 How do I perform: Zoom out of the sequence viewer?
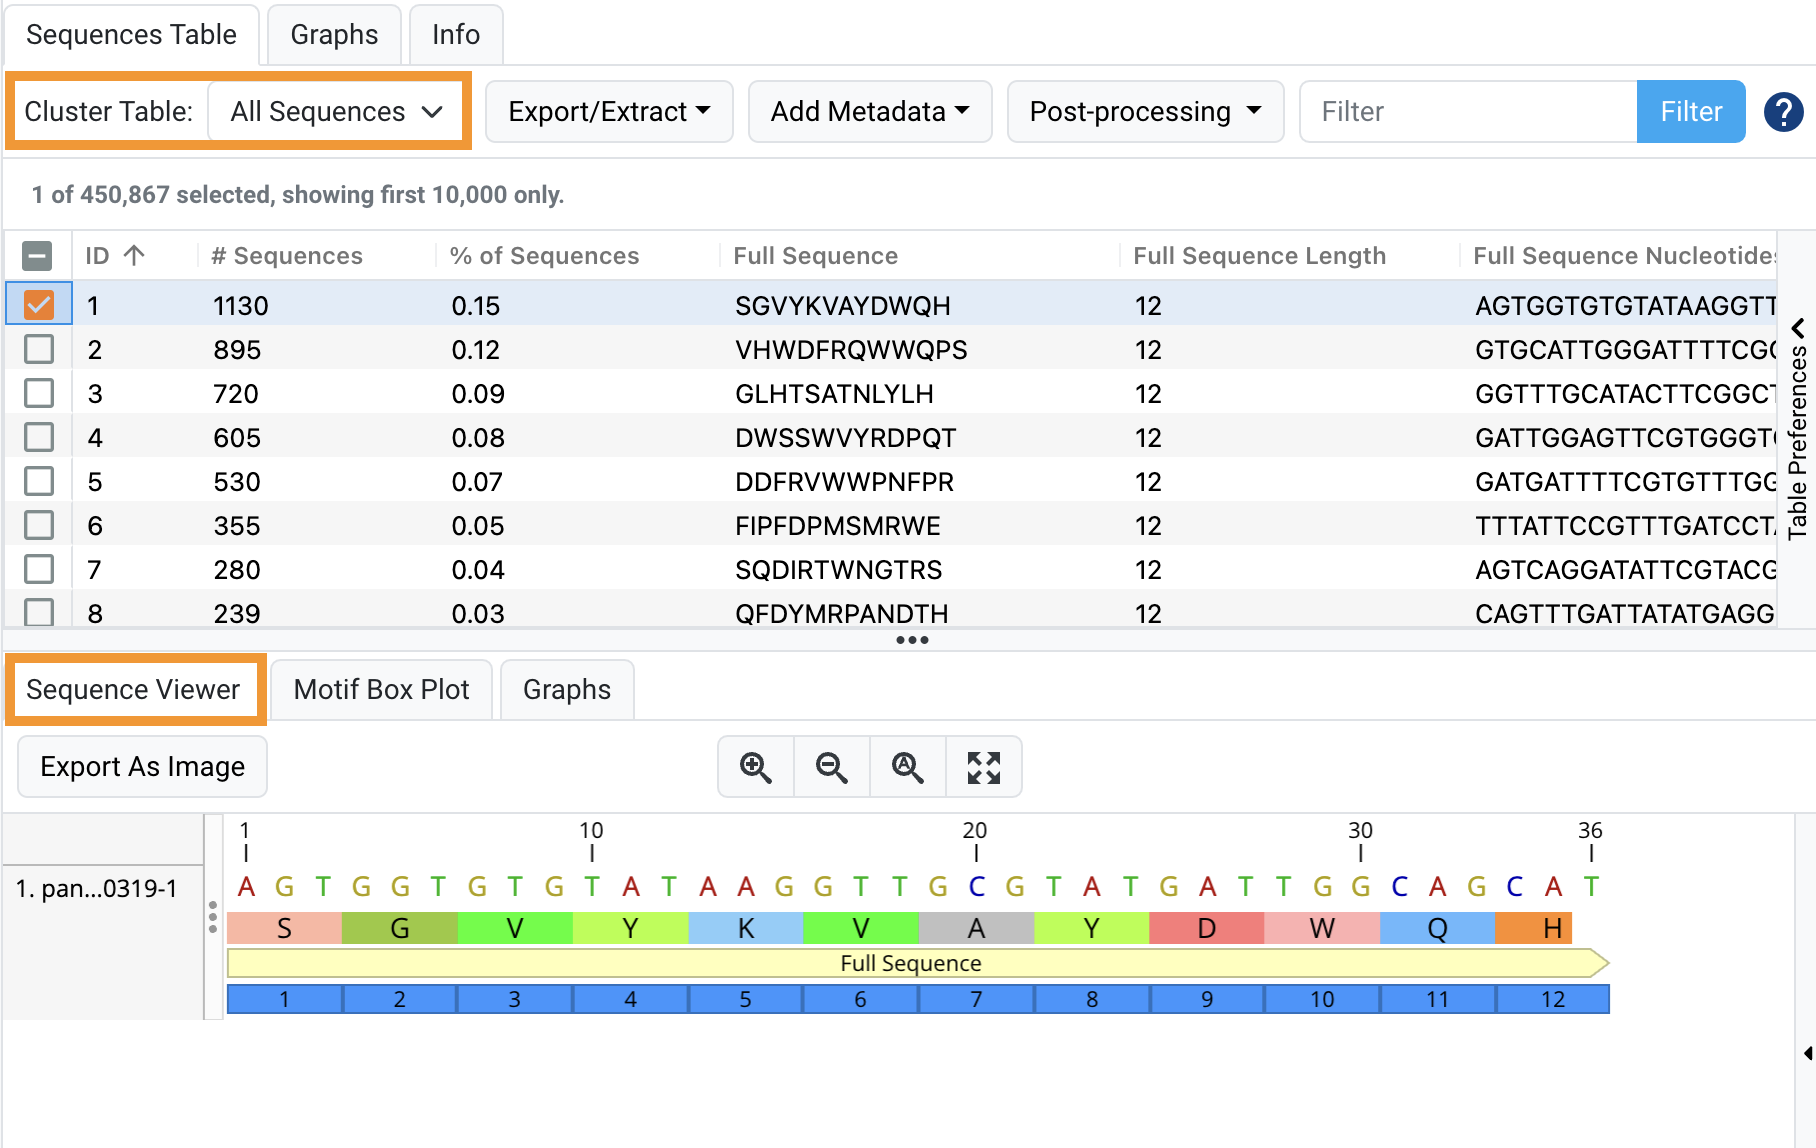[832, 768]
